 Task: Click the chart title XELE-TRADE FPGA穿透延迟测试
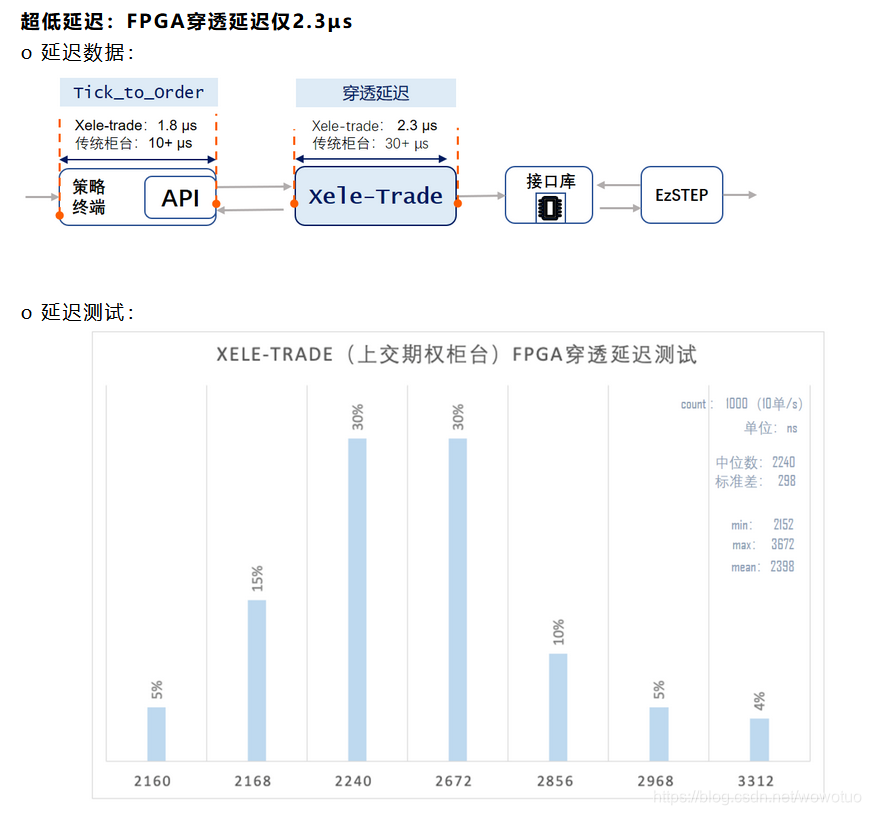click(x=456, y=354)
